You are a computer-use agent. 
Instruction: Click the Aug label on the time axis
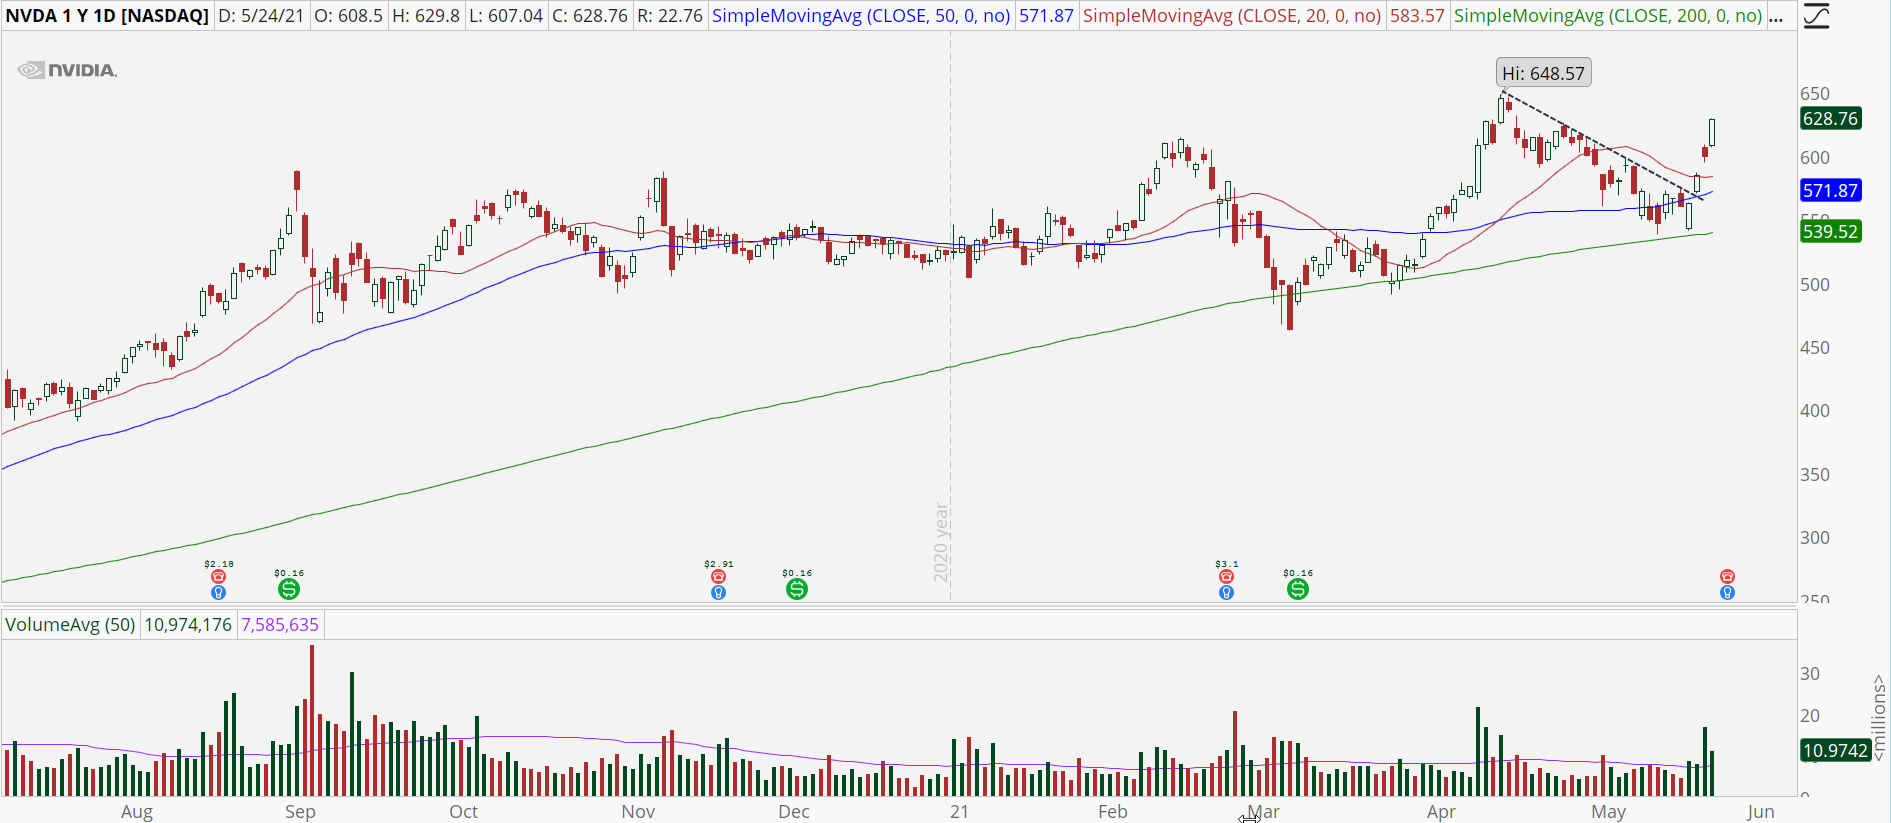pos(137,811)
